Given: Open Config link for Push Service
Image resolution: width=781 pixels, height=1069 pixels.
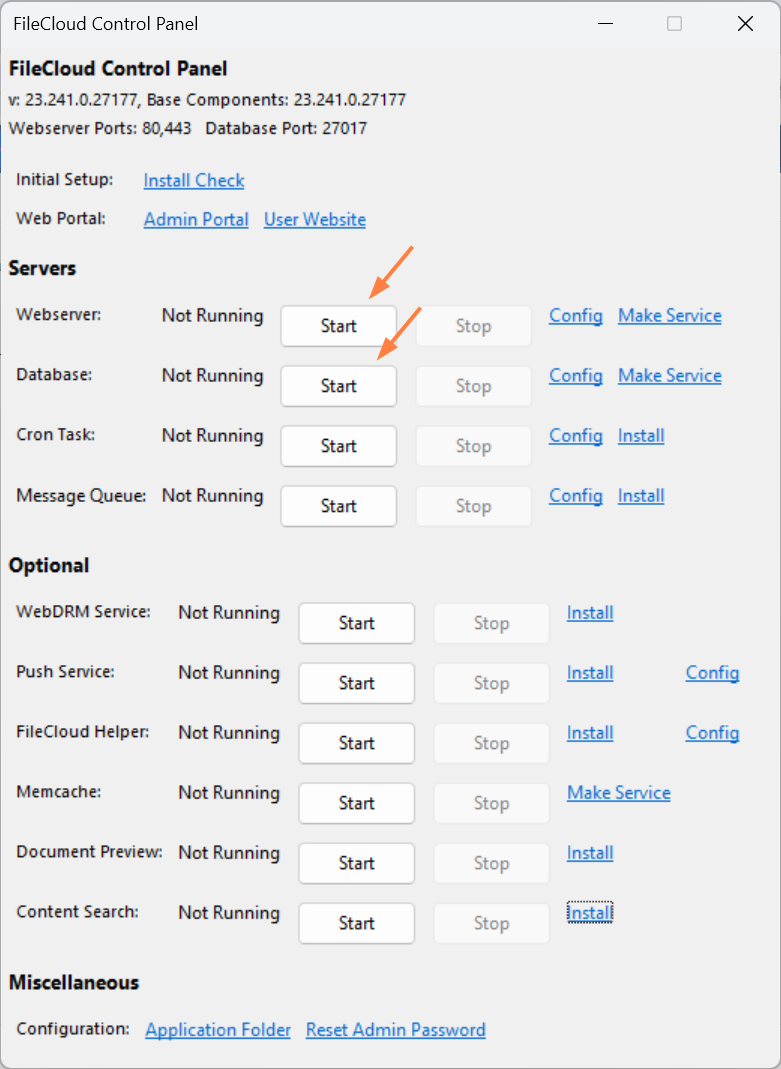Looking at the screenshot, I should [712, 672].
